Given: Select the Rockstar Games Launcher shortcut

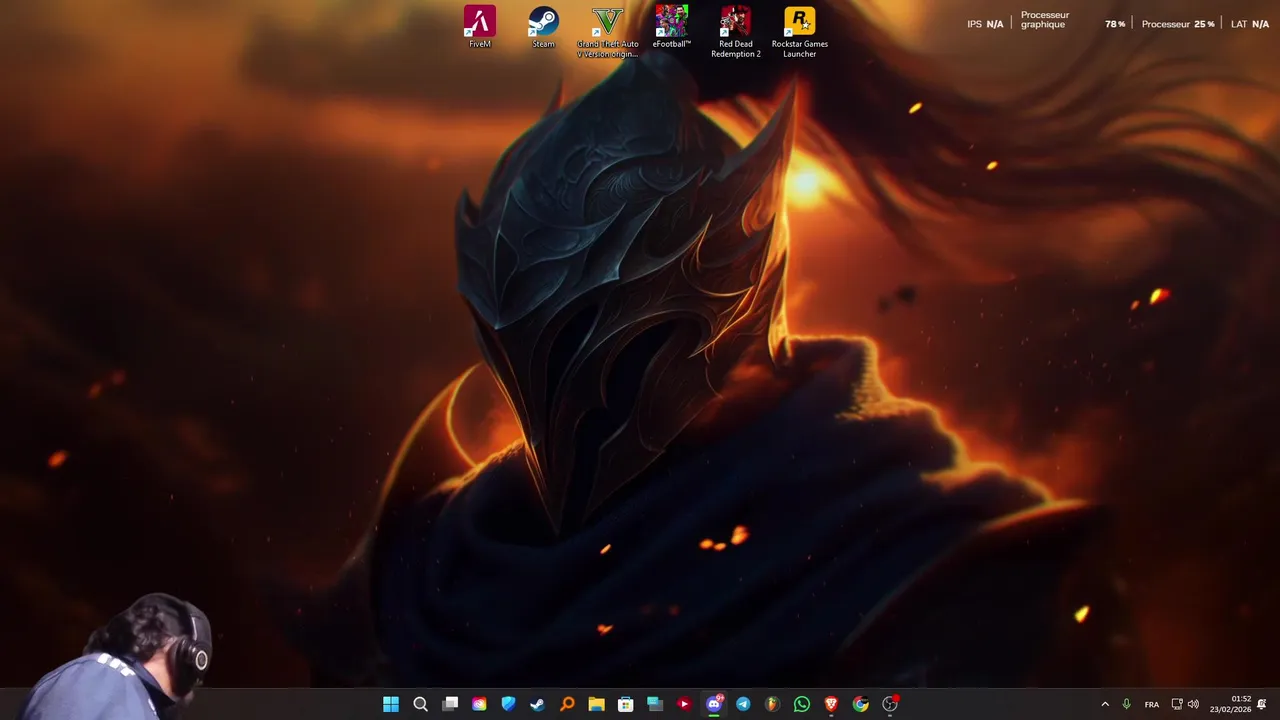Looking at the screenshot, I should click(x=799, y=32).
